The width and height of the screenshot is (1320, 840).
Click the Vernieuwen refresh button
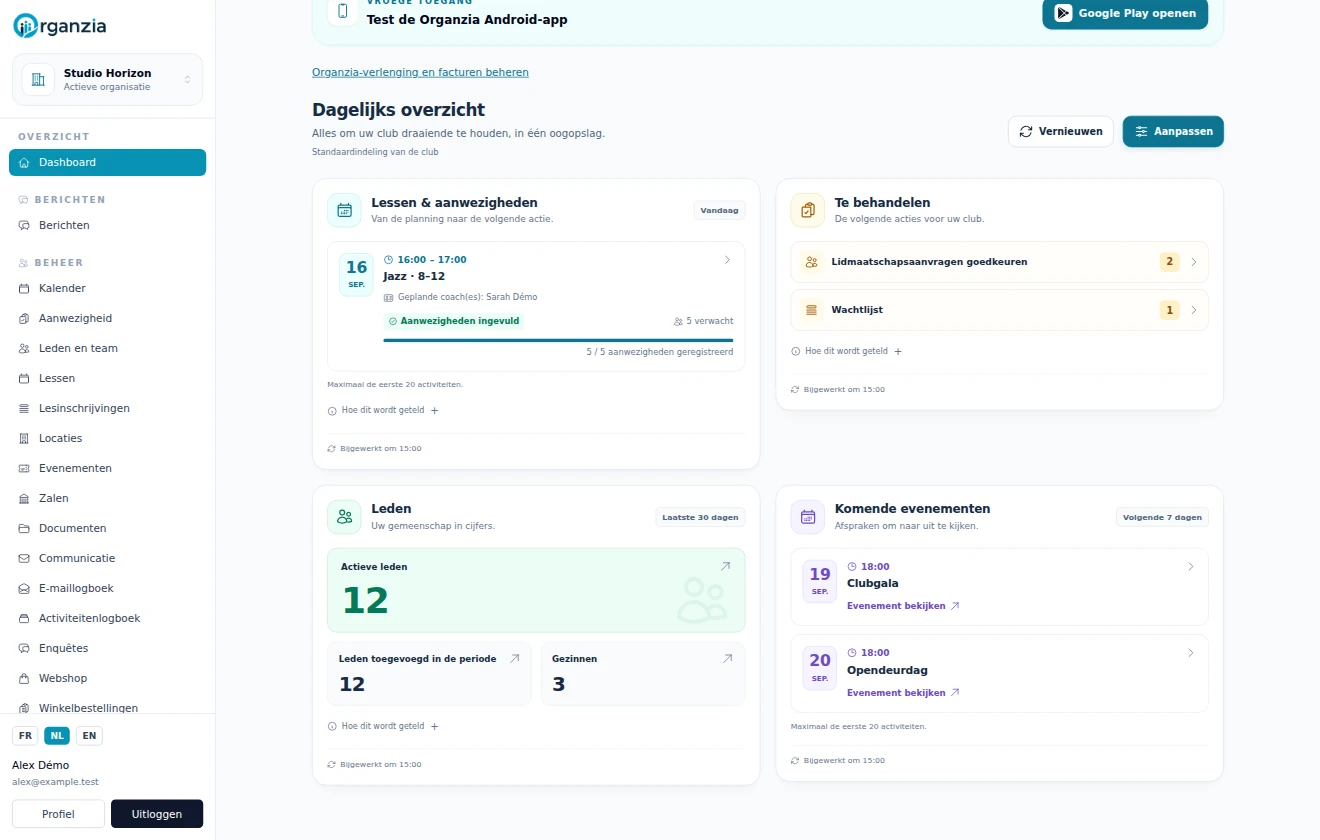[1060, 131]
